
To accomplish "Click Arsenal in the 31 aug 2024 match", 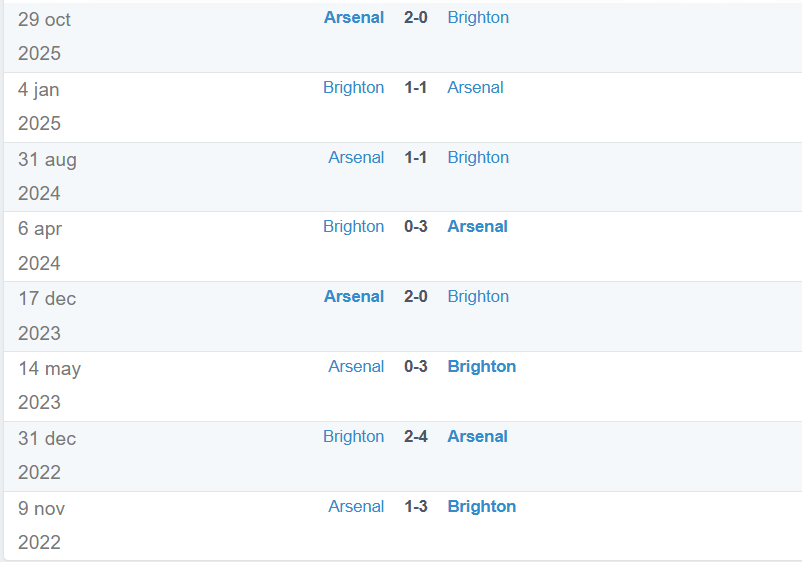I will point(356,158).
